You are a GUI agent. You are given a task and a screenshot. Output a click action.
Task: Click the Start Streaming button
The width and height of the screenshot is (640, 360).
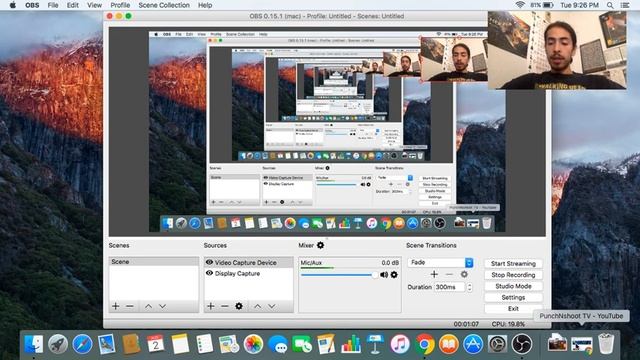tap(513, 263)
